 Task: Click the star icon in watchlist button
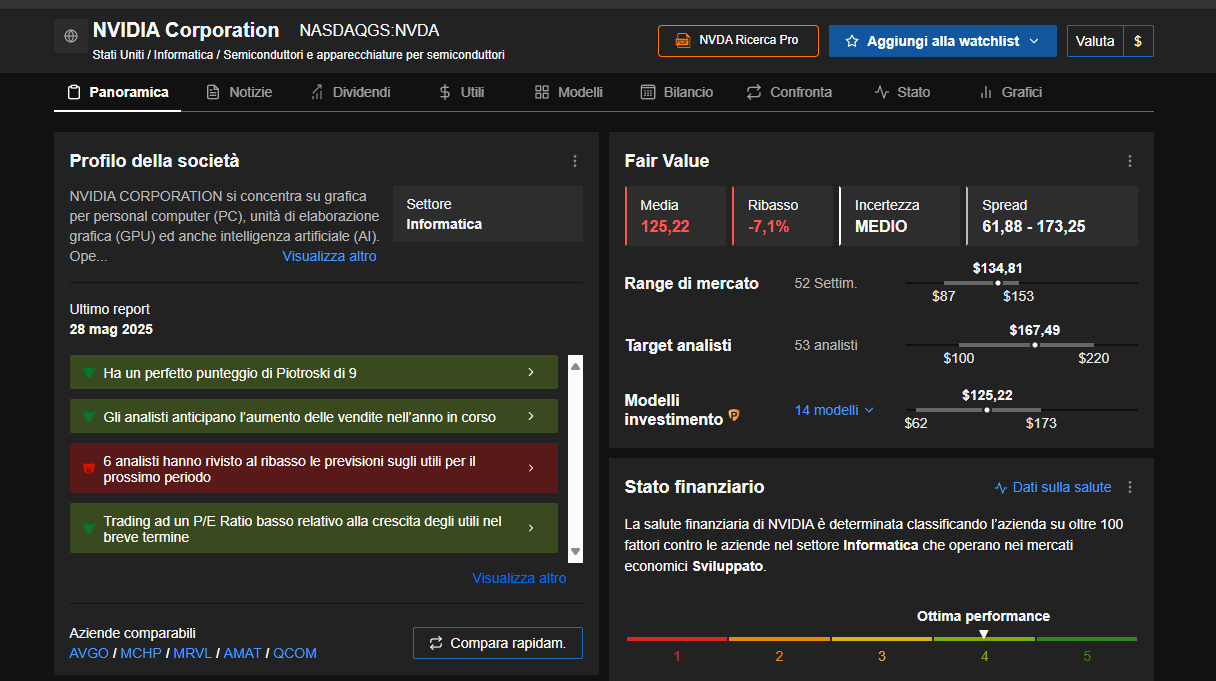[x=852, y=41]
